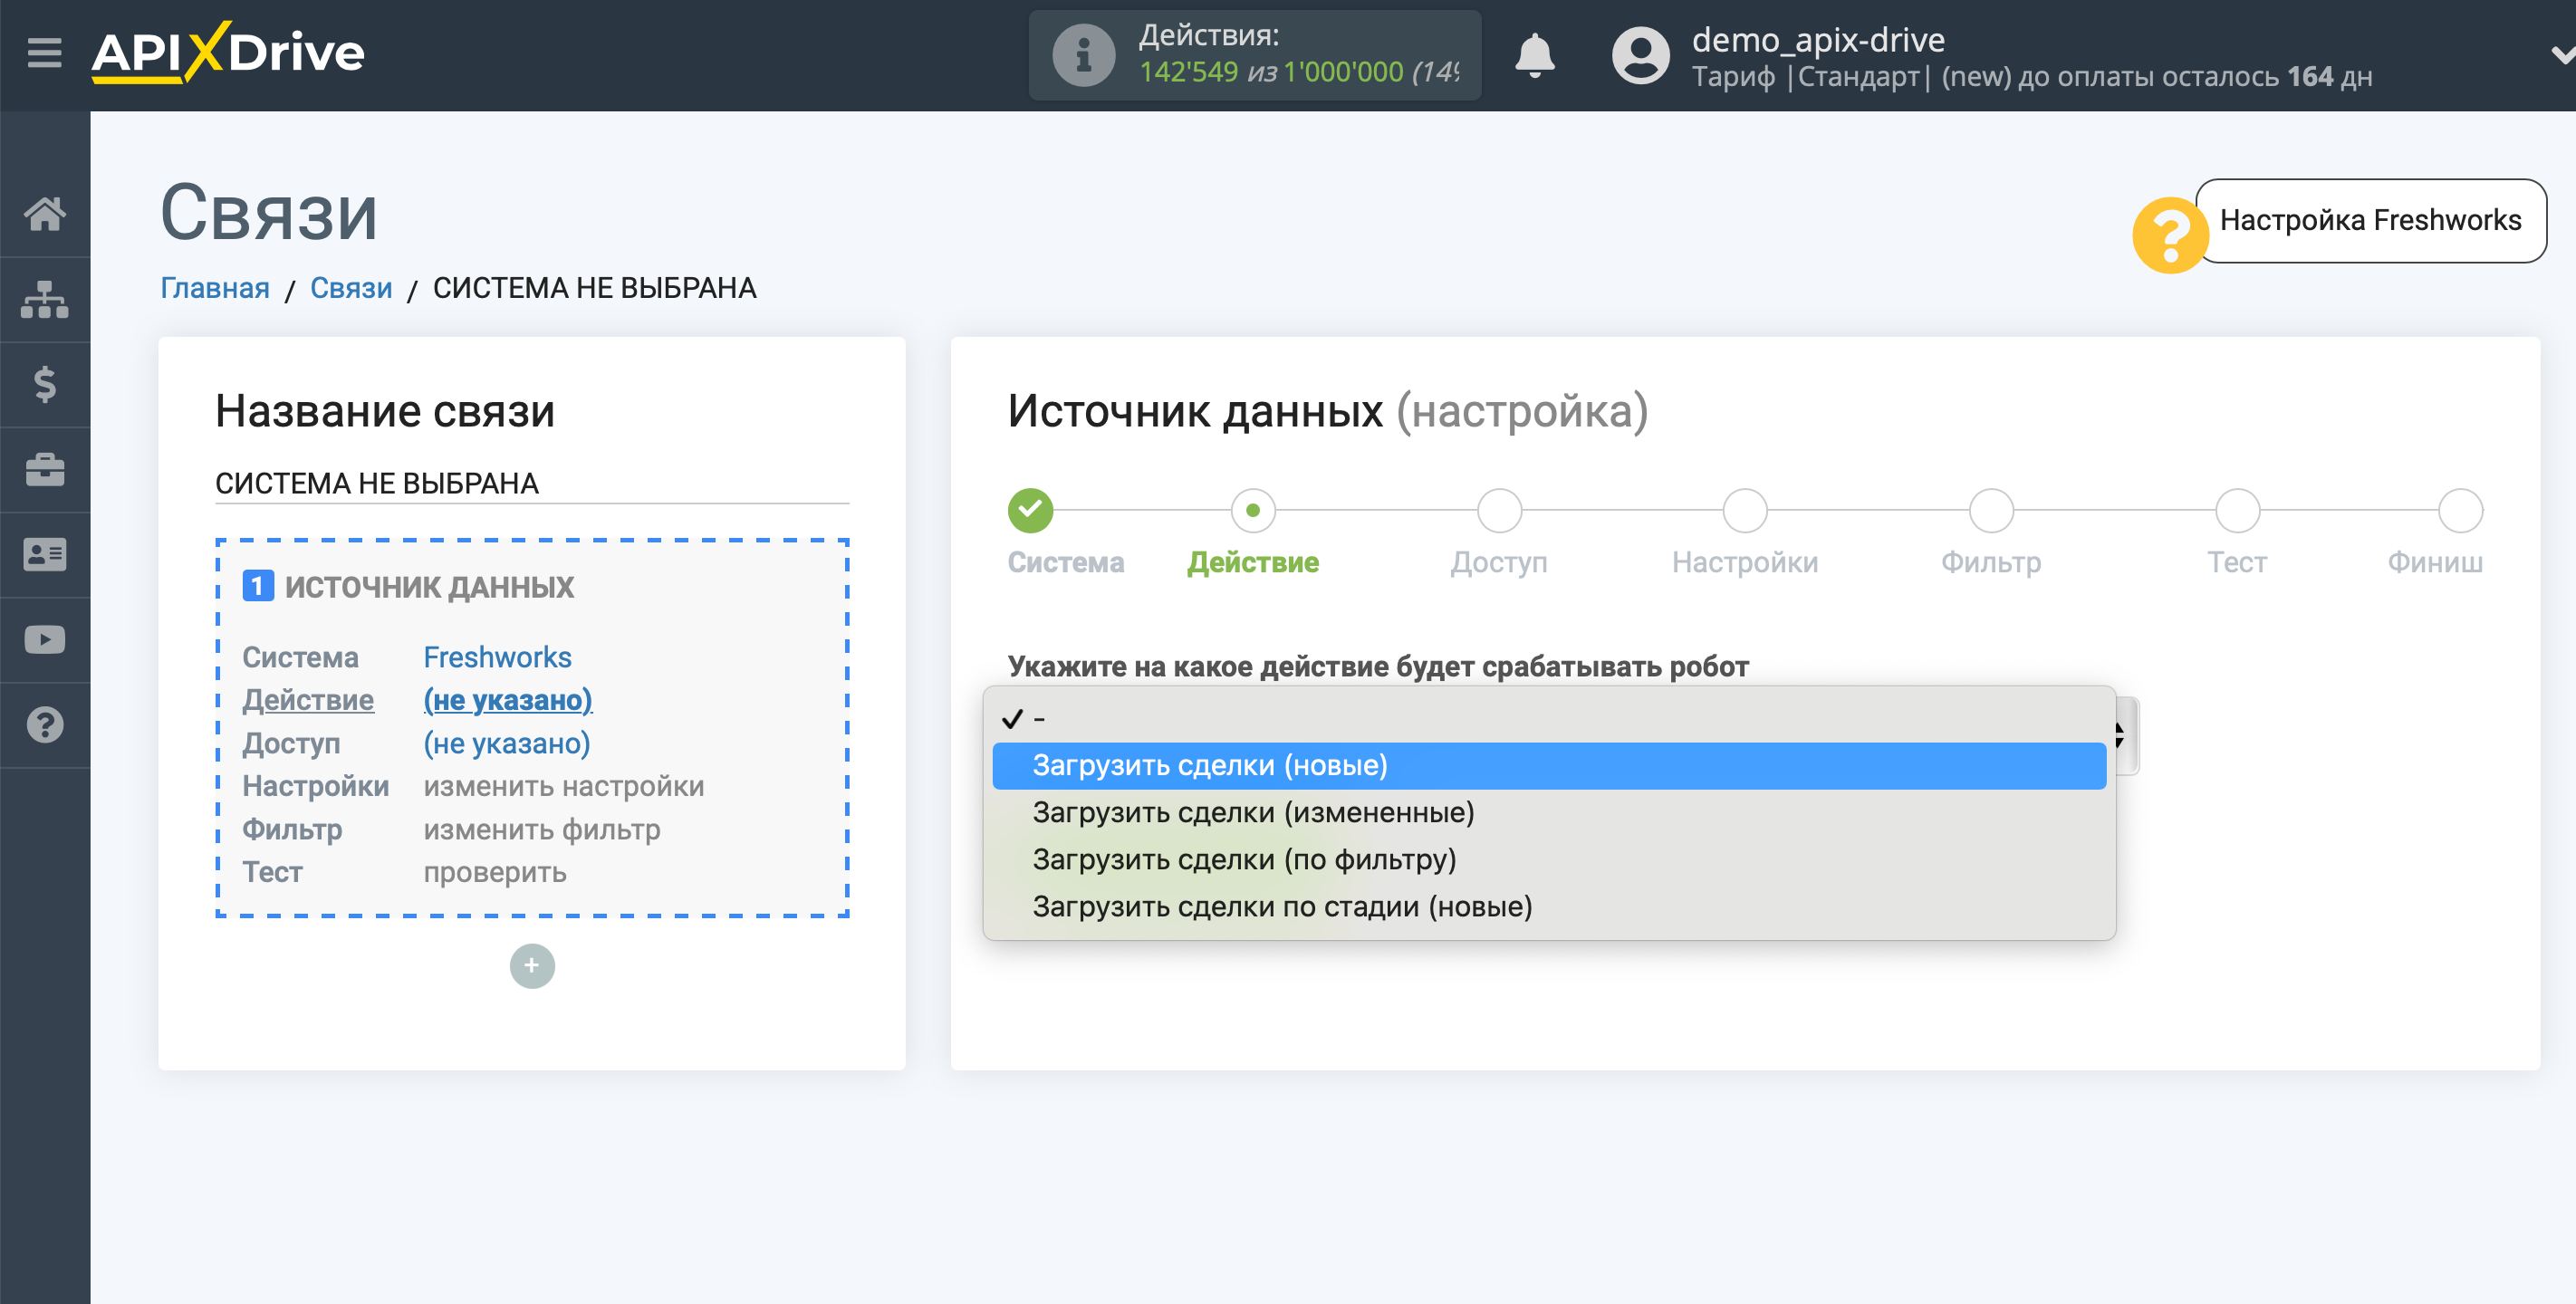Click the number 1 badge of ИСТОЧНИК ДАННЫХ
Screen dimensions: 2576x1304
[258, 586]
